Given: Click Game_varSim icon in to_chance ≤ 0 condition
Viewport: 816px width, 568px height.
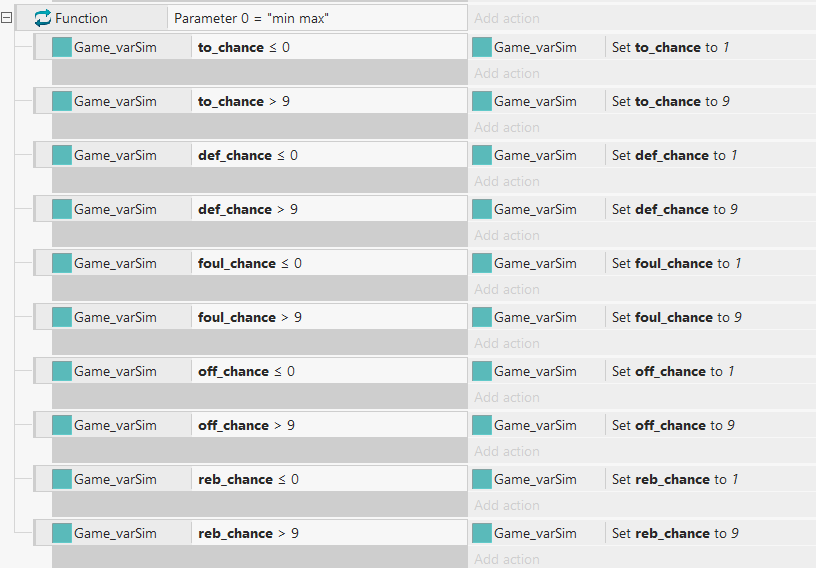Looking at the screenshot, I should pyautogui.click(x=62, y=47).
